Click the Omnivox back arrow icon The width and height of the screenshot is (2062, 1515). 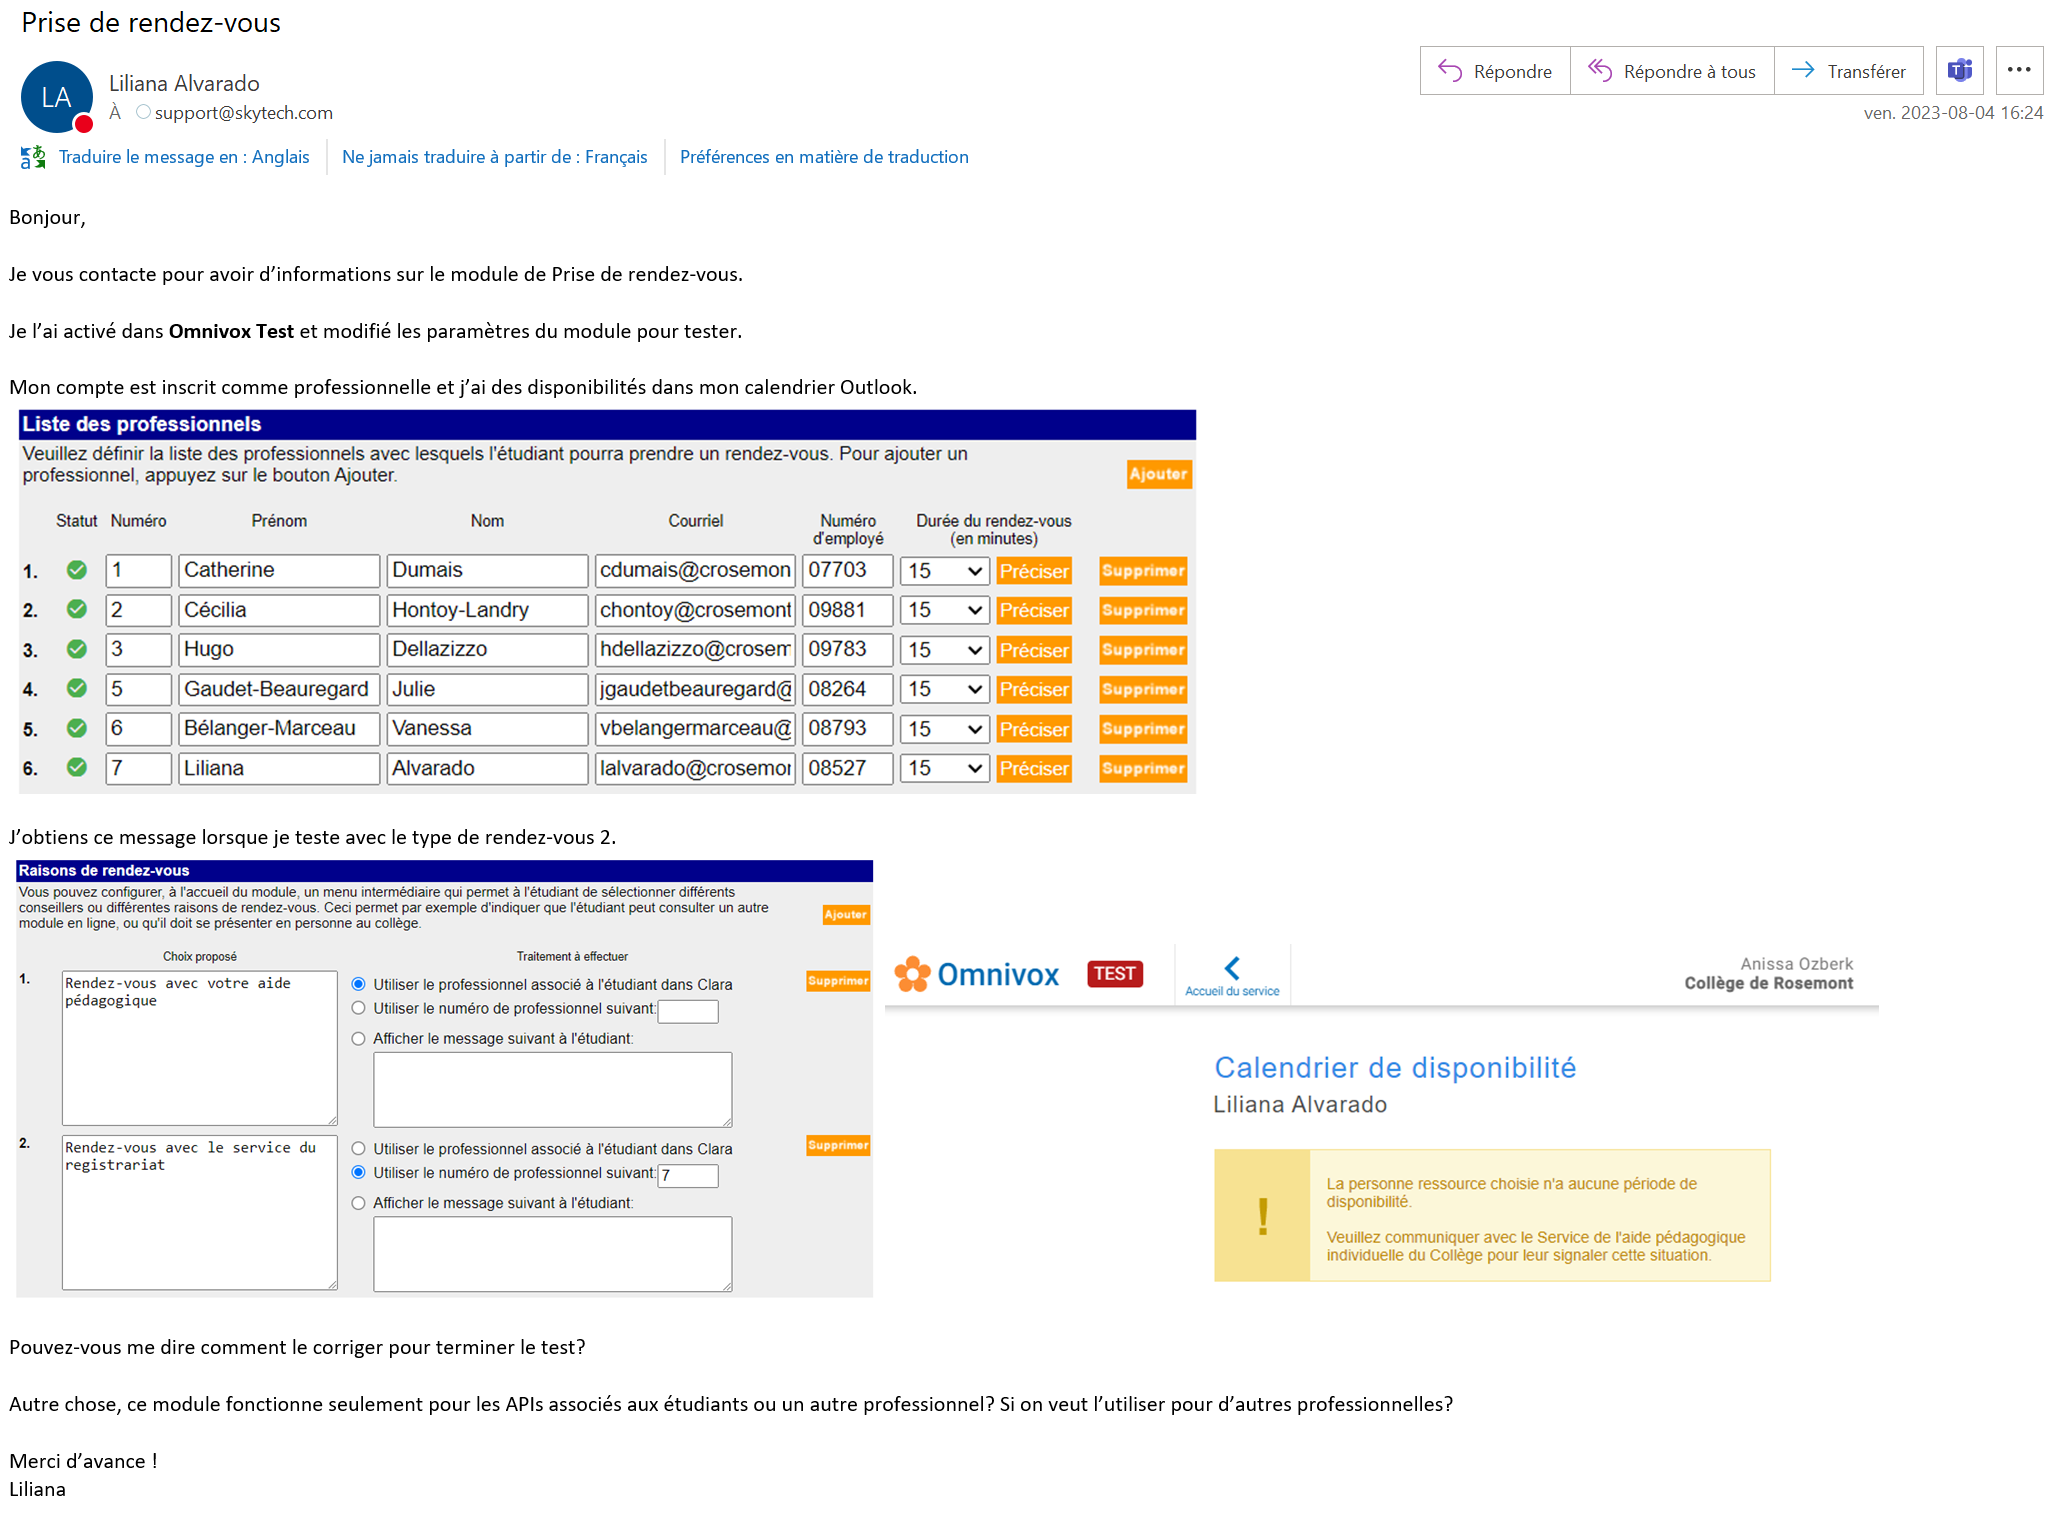click(x=1232, y=967)
